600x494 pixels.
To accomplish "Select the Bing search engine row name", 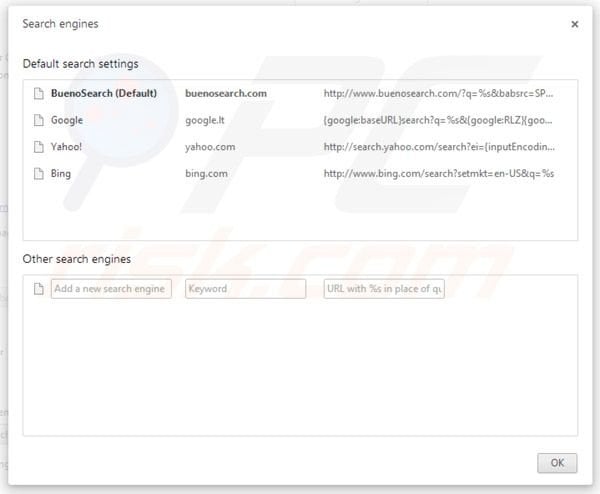I will coord(61,174).
